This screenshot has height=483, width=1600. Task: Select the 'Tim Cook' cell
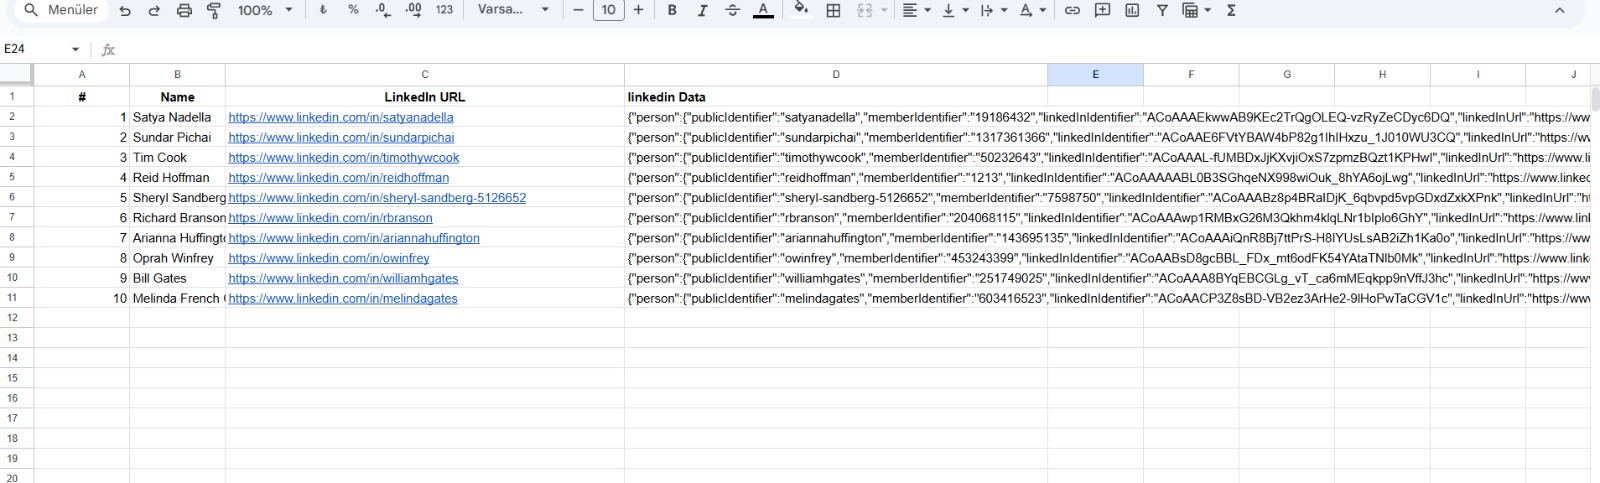point(177,157)
